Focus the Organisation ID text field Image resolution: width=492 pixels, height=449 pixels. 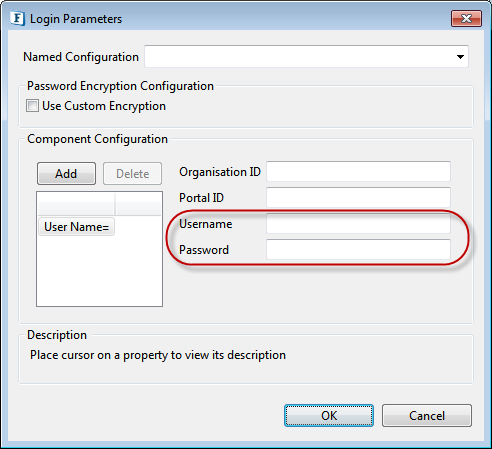[x=358, y=172]
